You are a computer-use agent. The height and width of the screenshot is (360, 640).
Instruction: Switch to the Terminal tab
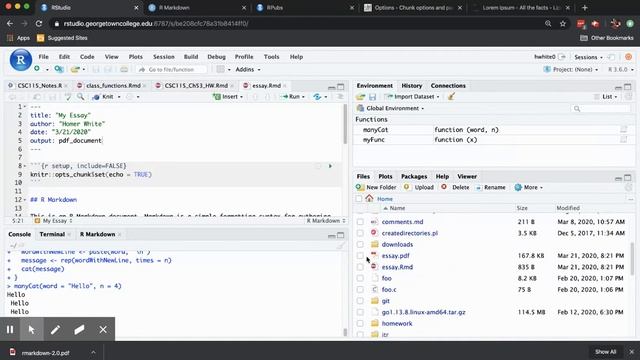coord(52,234)
